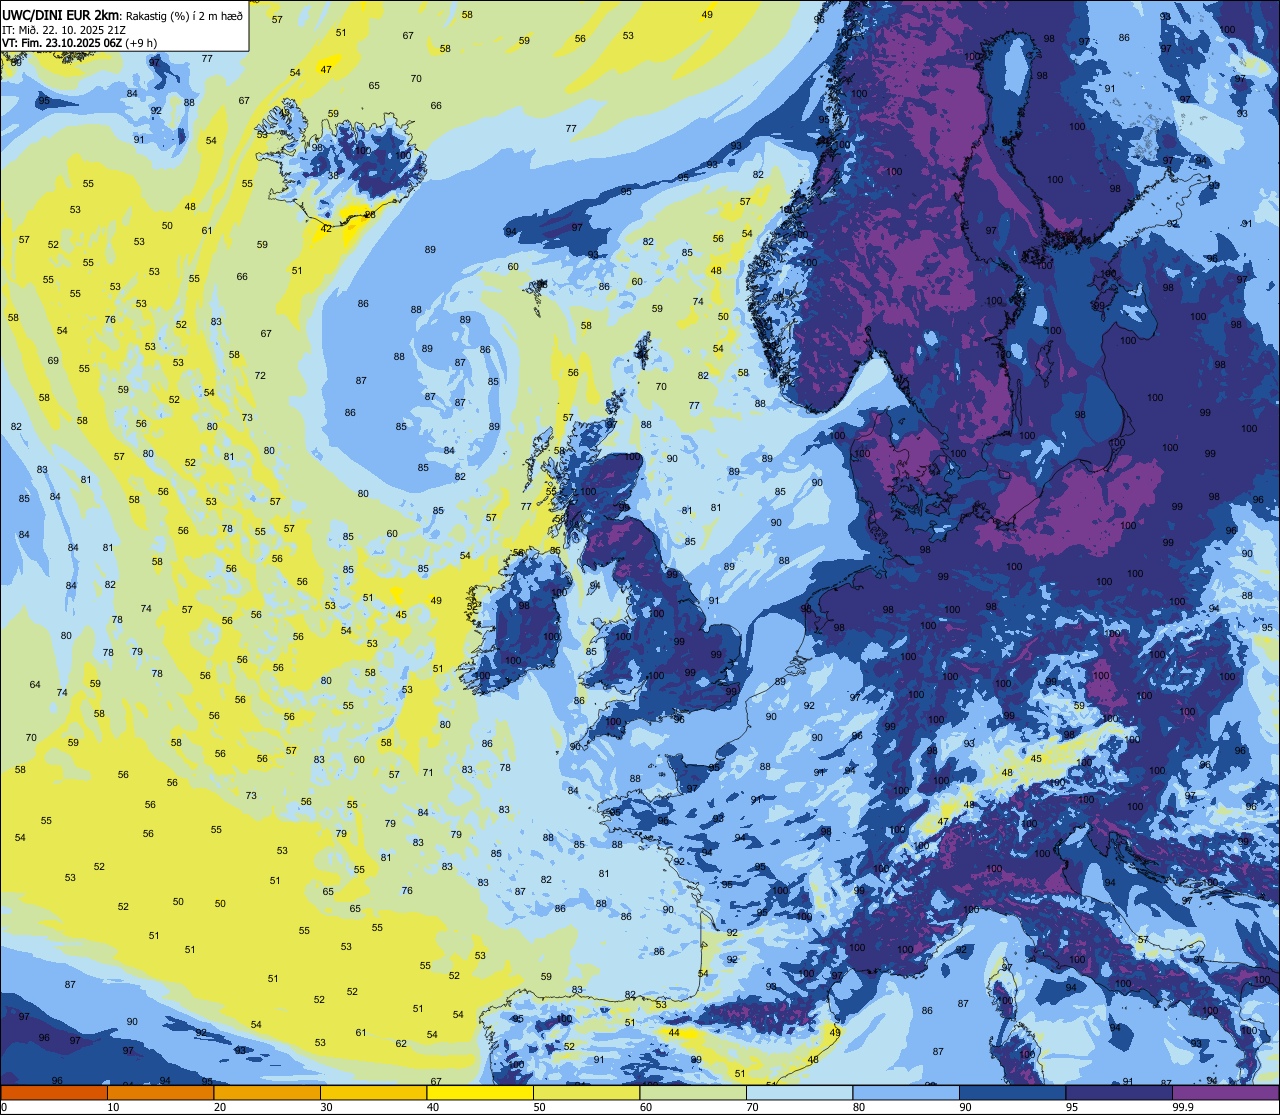The image size is (1280, 1115).
Task: Click the '44' humidity value over northern Spain
Action: click(674, 1033)
